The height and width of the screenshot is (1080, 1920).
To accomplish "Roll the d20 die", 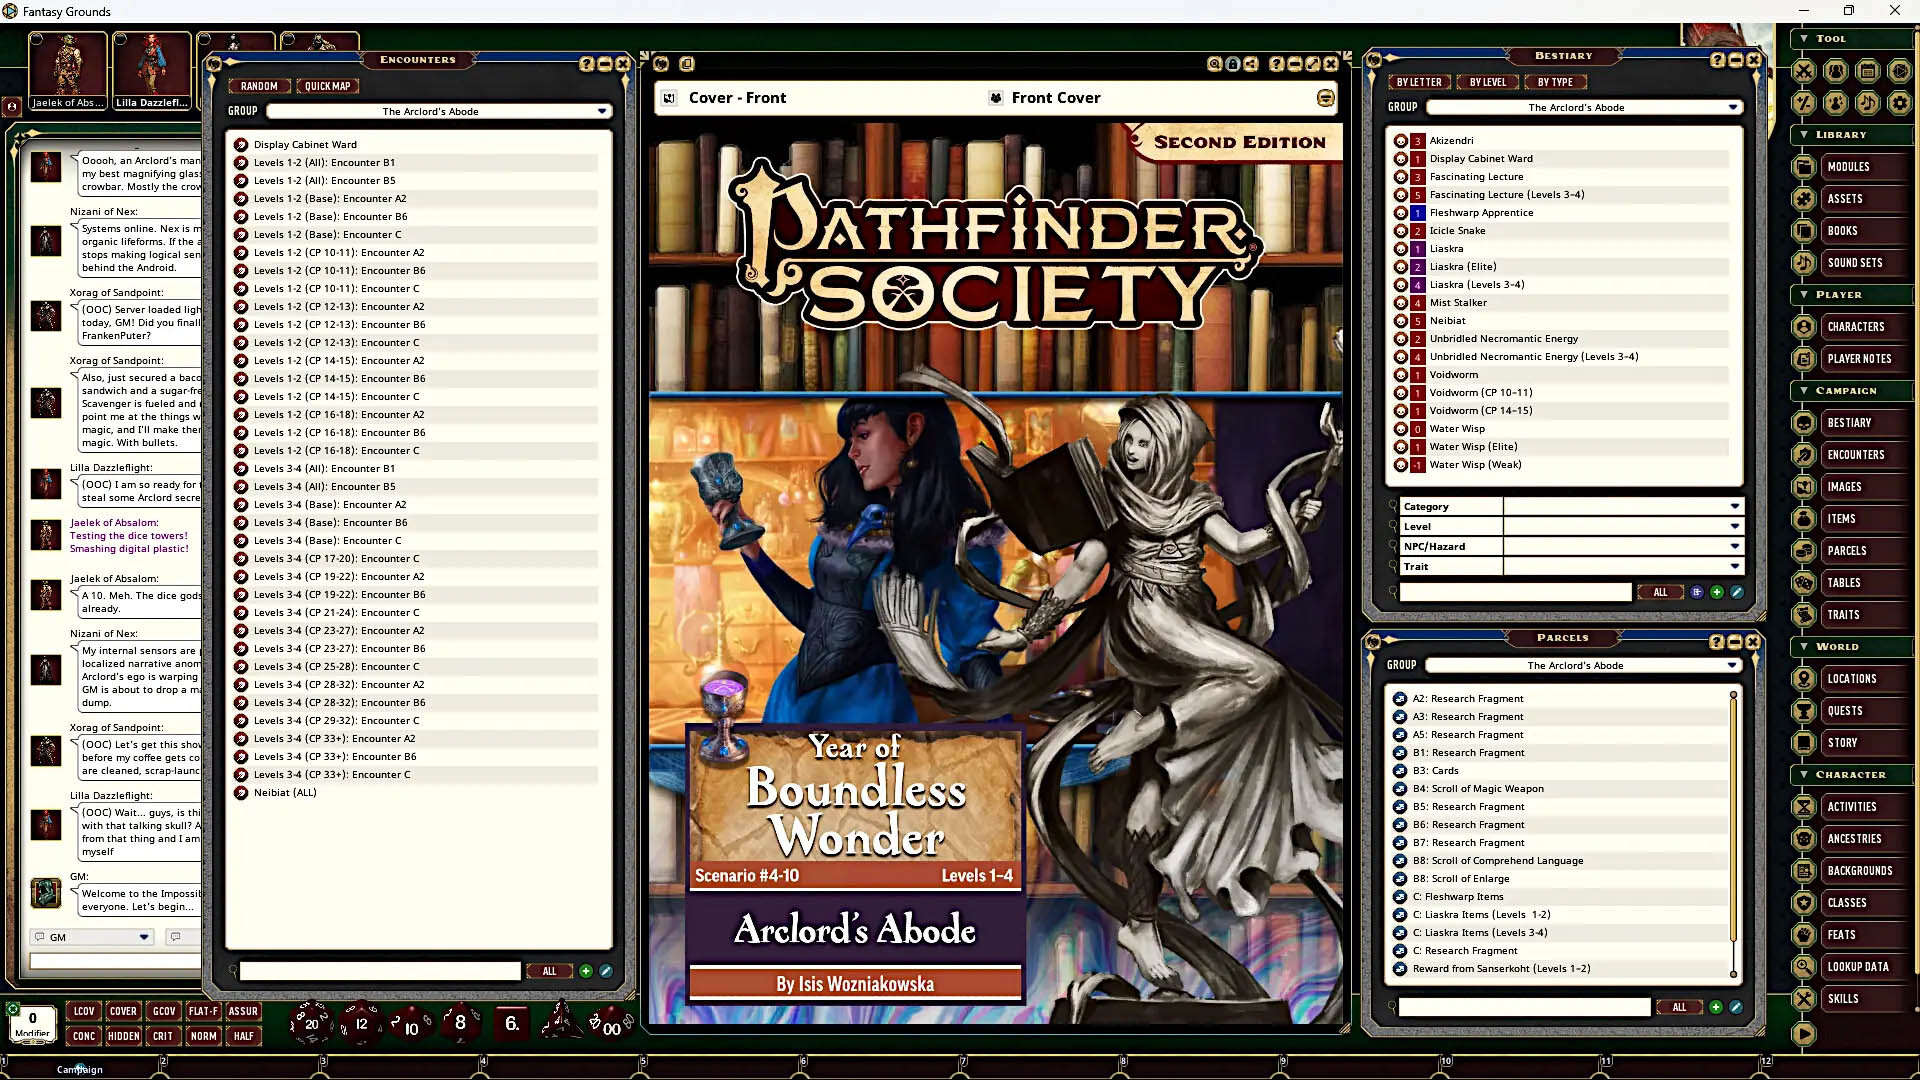I will (x=310, y=1023).
